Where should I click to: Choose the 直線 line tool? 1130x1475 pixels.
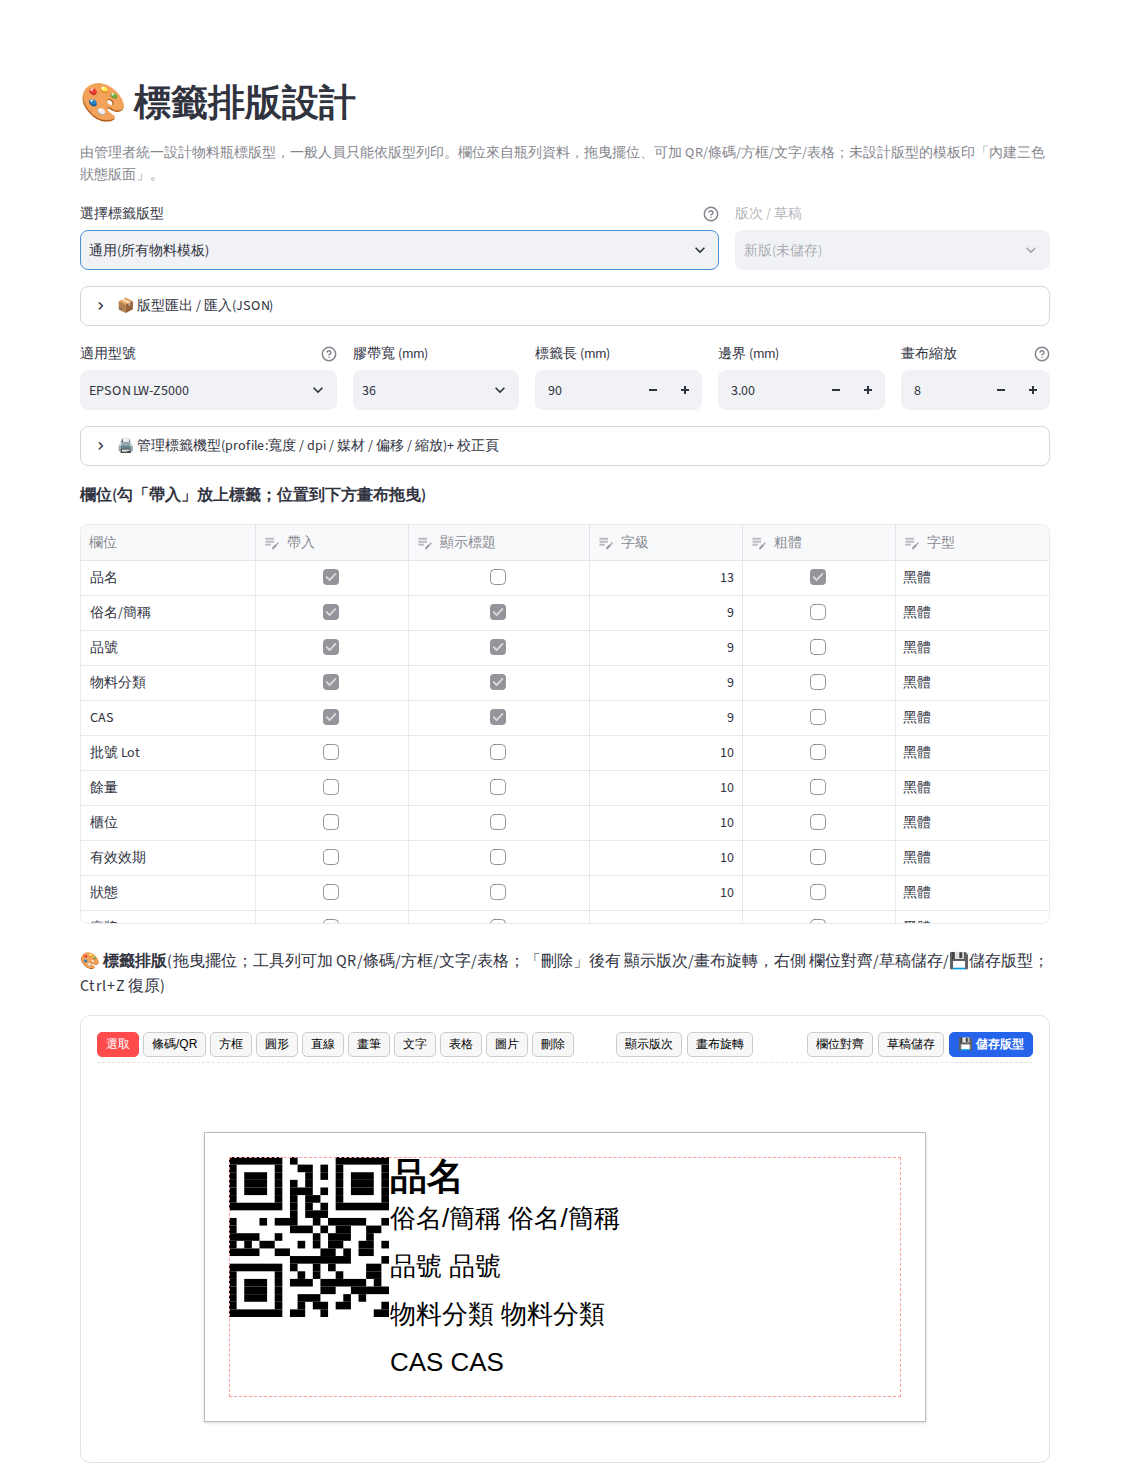coord(323,1044)
